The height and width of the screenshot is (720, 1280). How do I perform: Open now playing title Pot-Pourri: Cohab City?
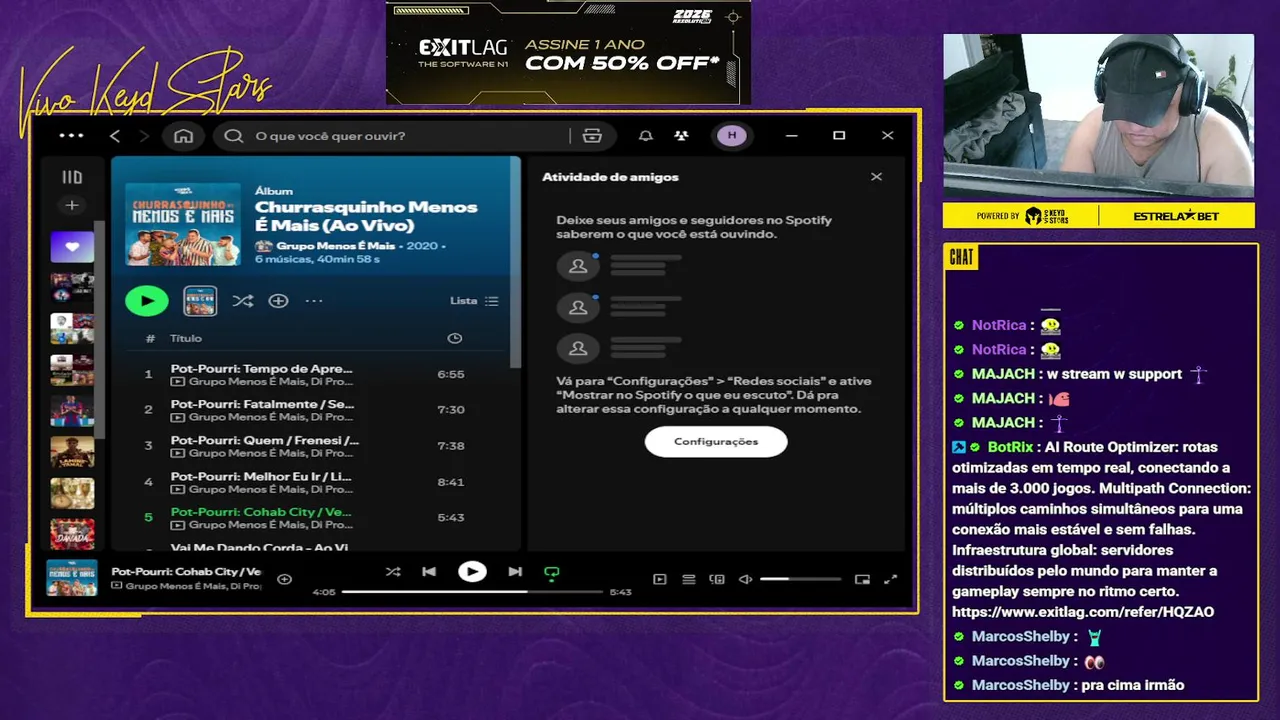(186, 572)
